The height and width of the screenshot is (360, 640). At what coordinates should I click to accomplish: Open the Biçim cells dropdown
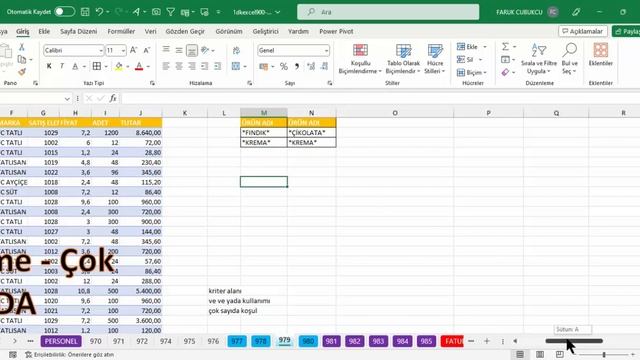pos(471,72)
